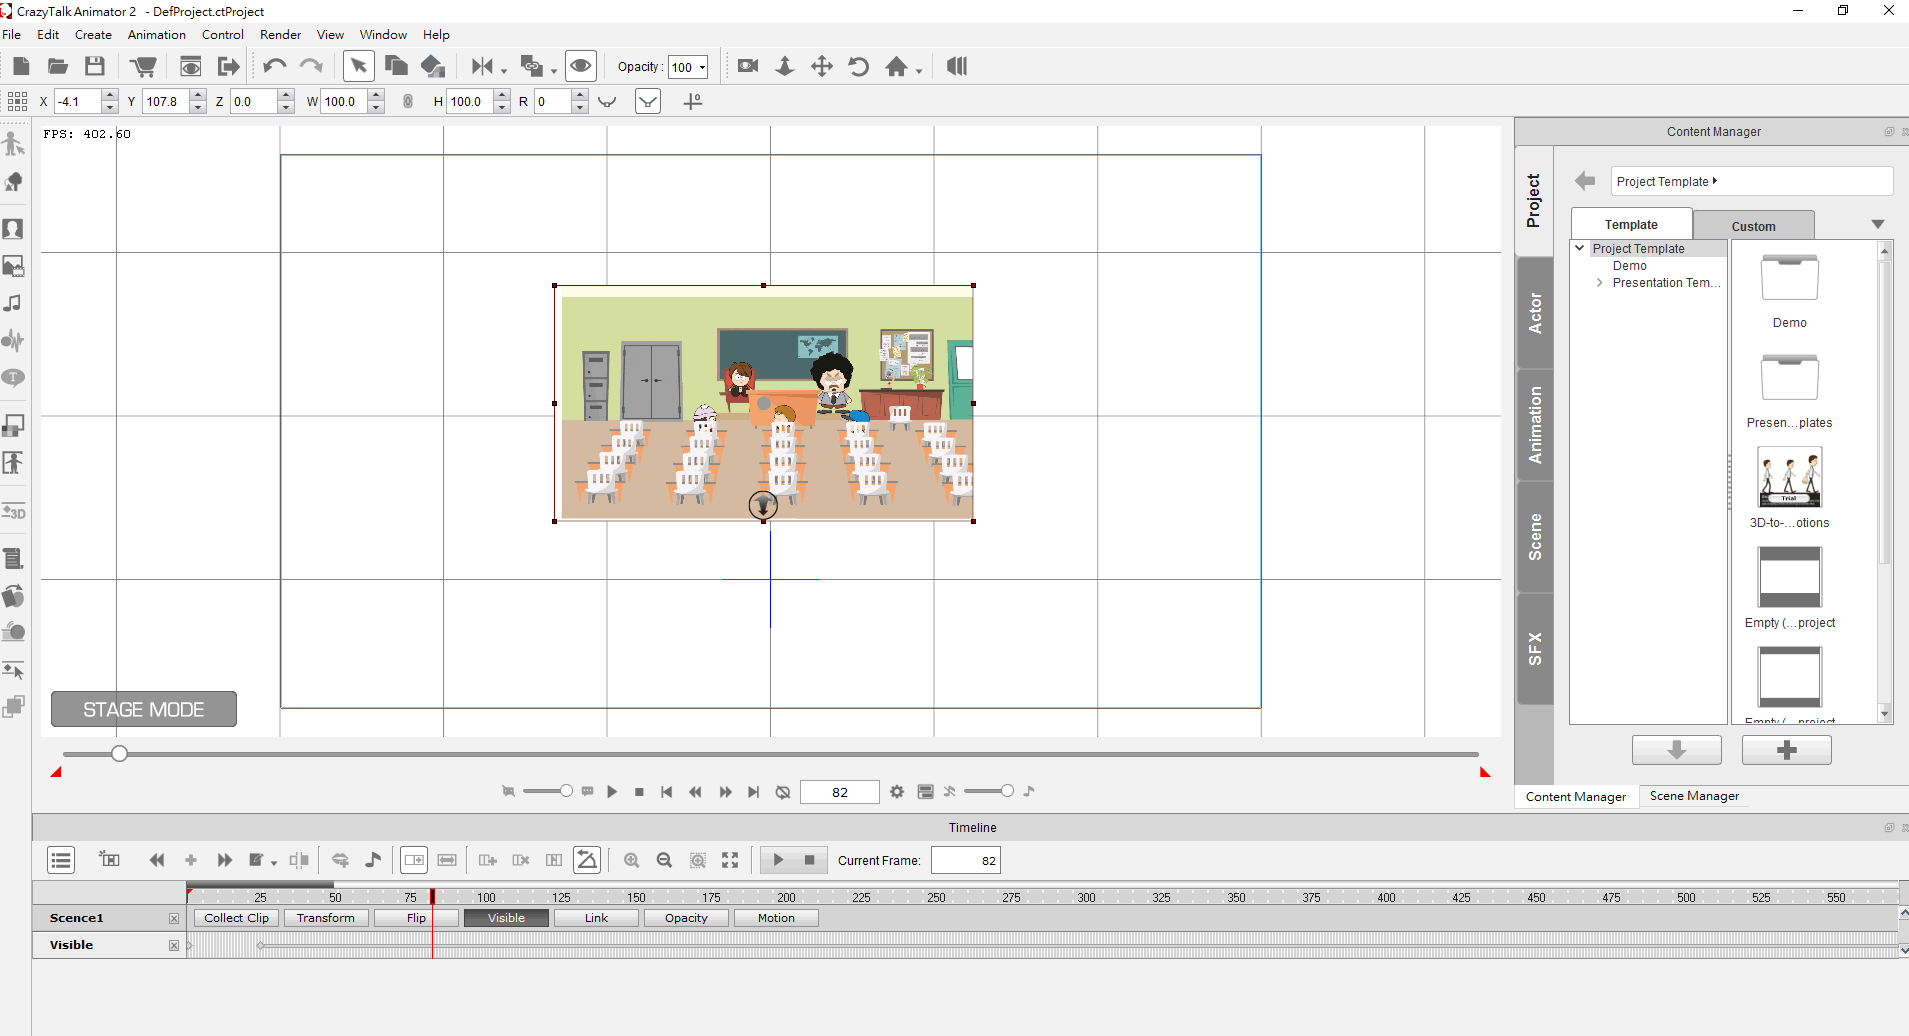Click the back arrow in Content Manager
This screenshot has height=1036, width=1909.
tap(1585, 181)
